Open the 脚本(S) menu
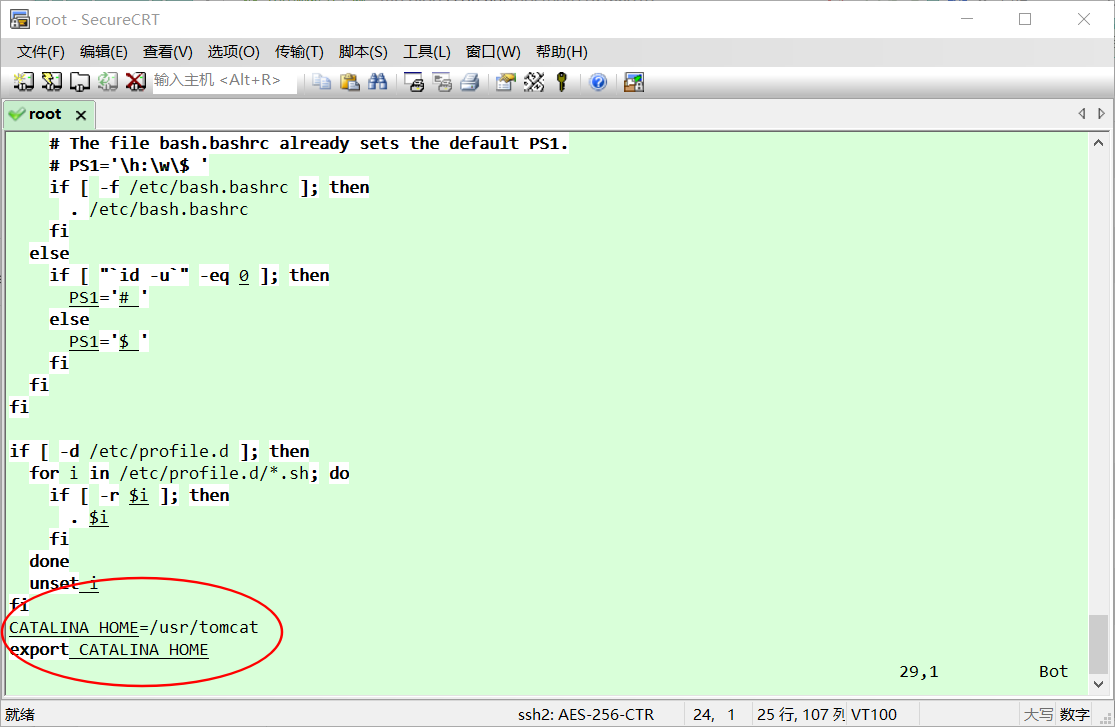 pyautogui.click(x=363, y=52)
